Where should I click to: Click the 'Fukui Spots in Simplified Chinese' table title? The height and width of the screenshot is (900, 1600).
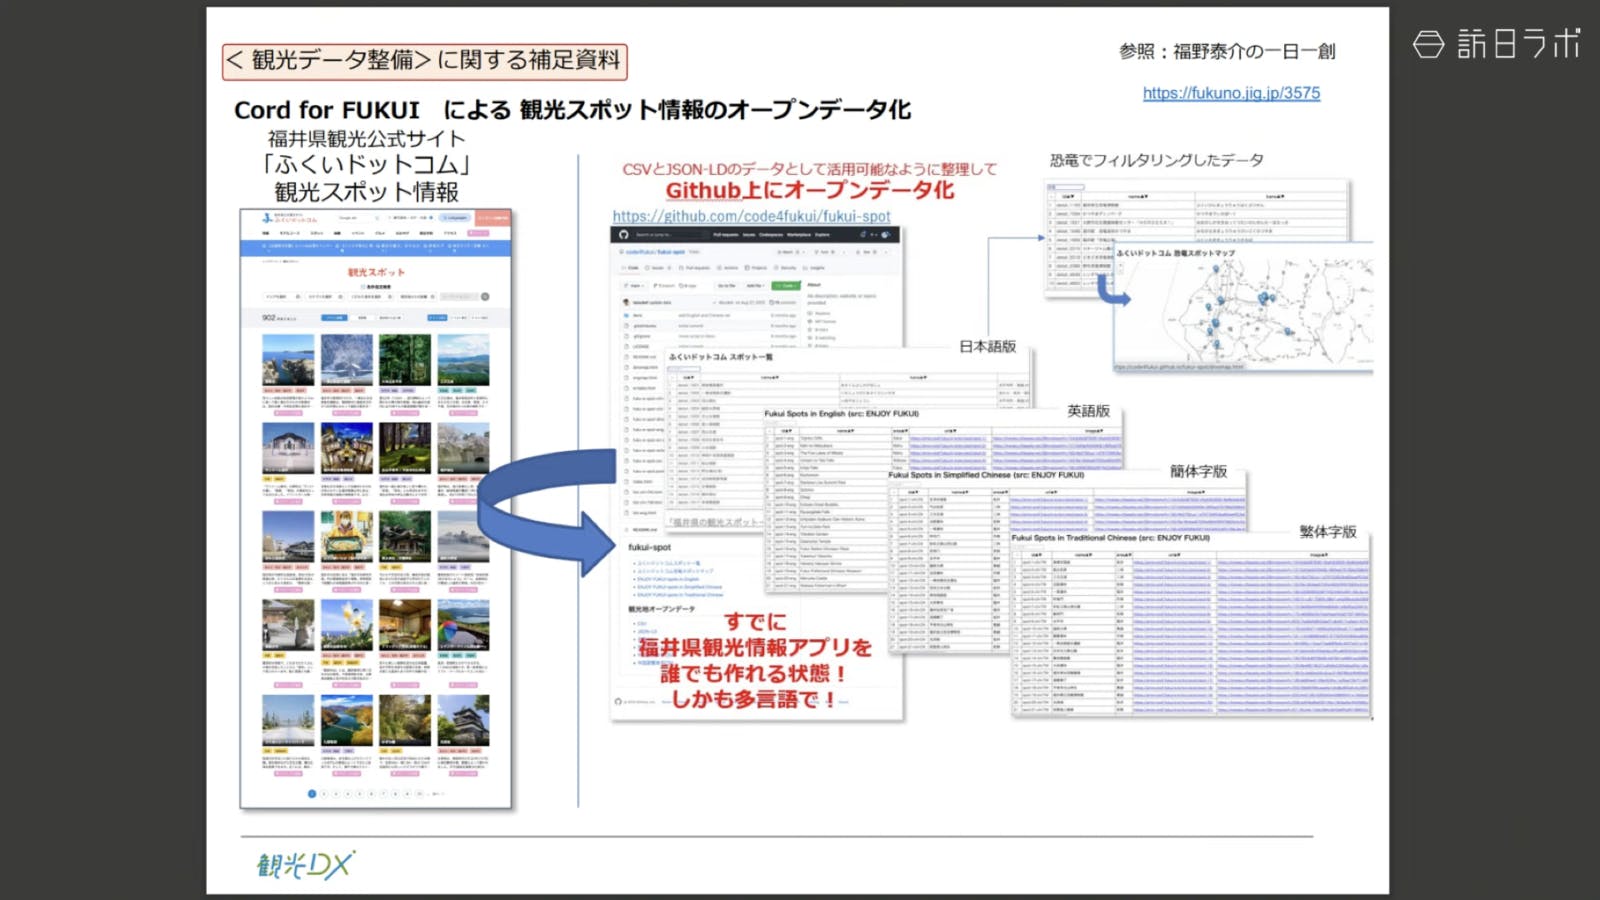pyautogui.click(x=986, y=475)
